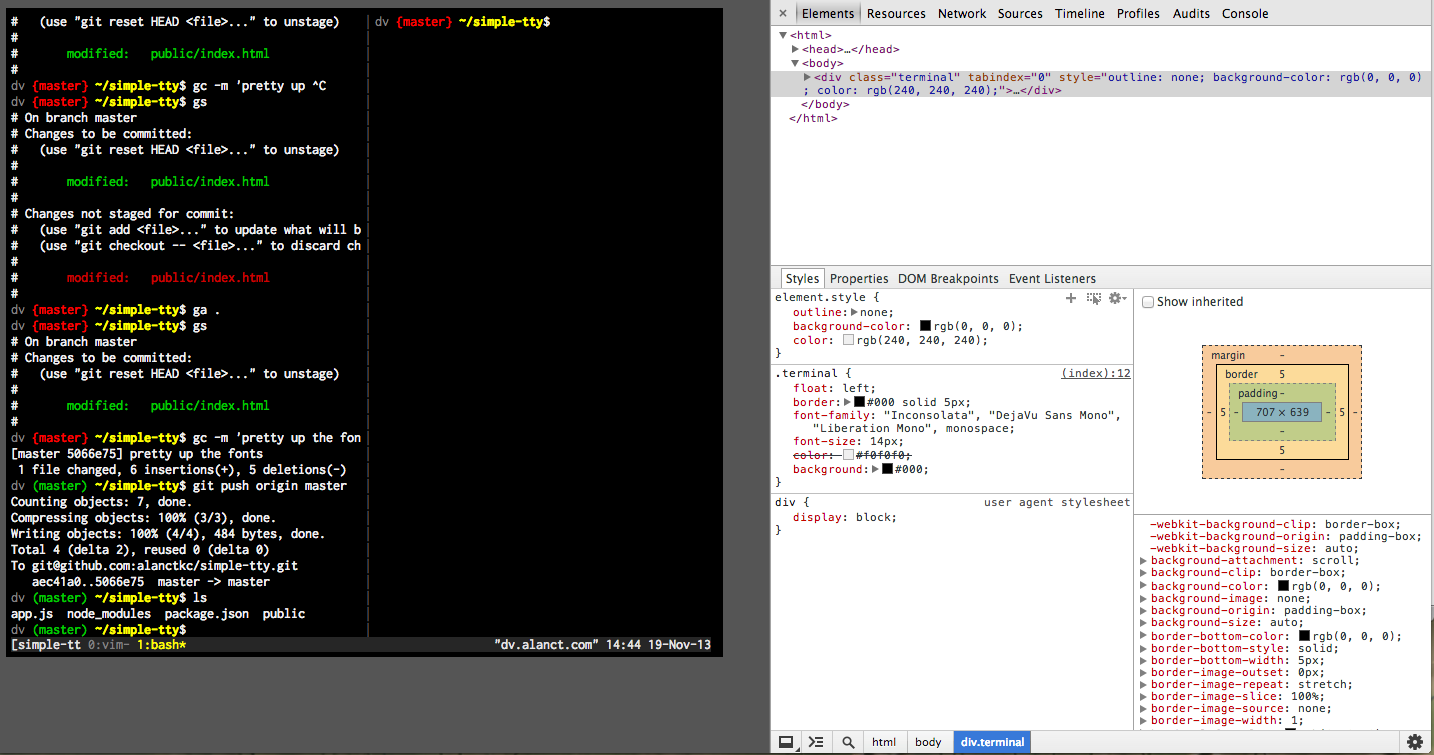The width and height of the screenshot is (1434, 755).
Task: Select div.terminal in the breadcrumb bar
Action: point(992,742)
